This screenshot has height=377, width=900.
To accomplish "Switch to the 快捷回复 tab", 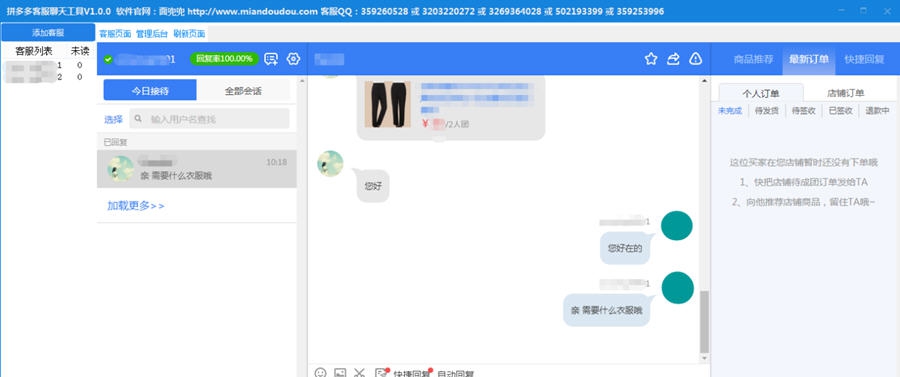I will (x=864, y=59).
